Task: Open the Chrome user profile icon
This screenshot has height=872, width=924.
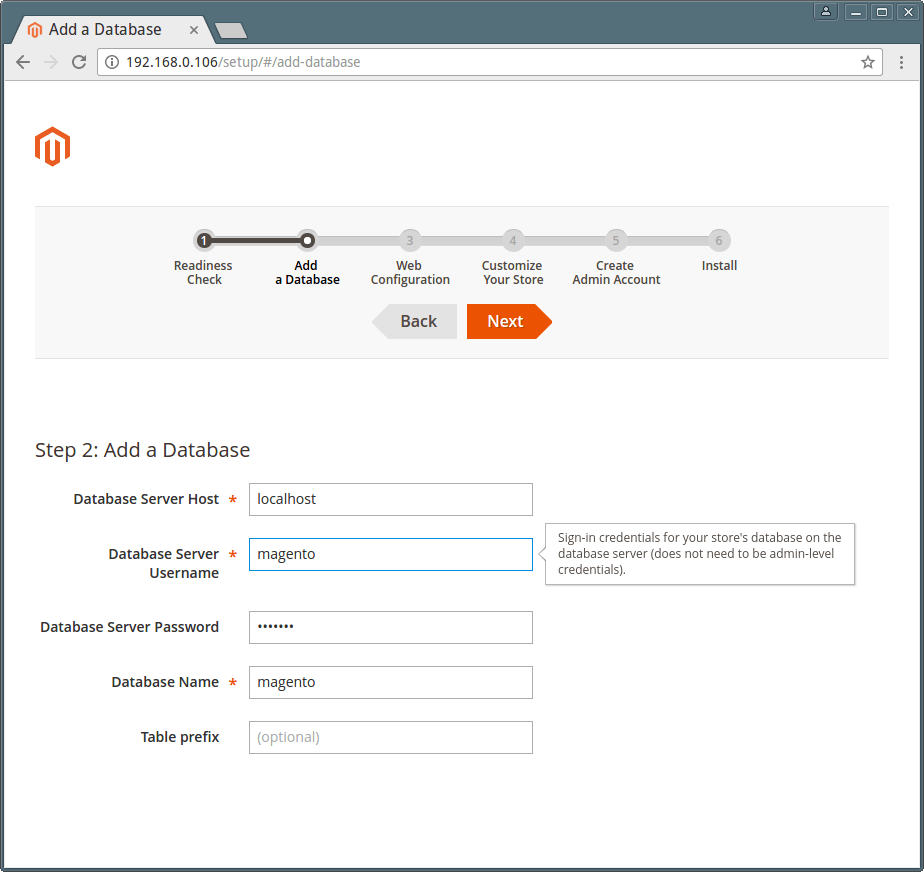Action: [x=826, y=11]
